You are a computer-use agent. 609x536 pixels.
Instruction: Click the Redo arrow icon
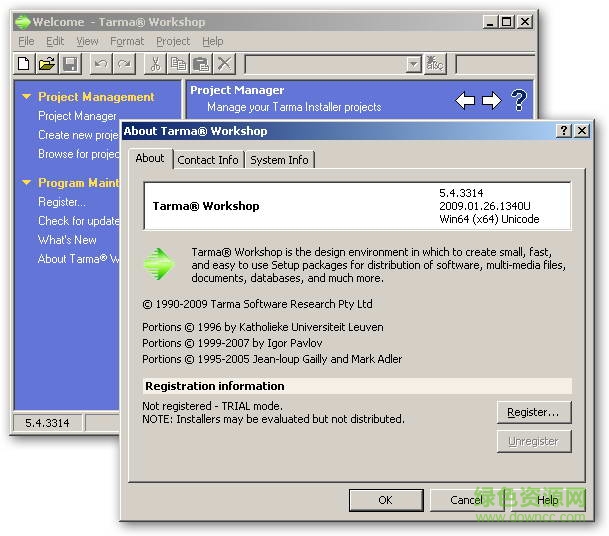pos(124,64)
